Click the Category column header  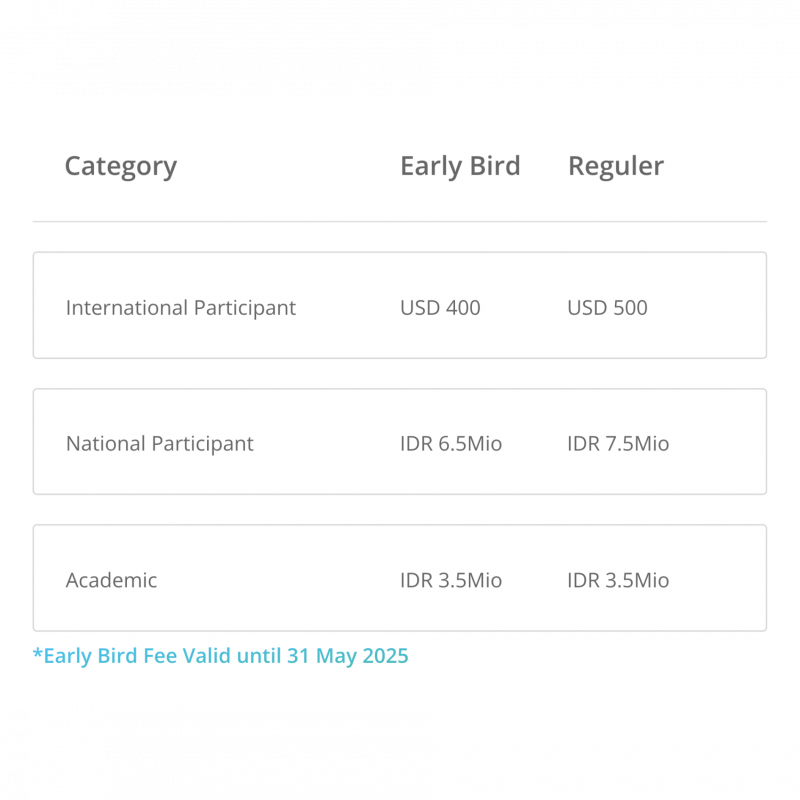pyautogui.click(x=121, y=166)
